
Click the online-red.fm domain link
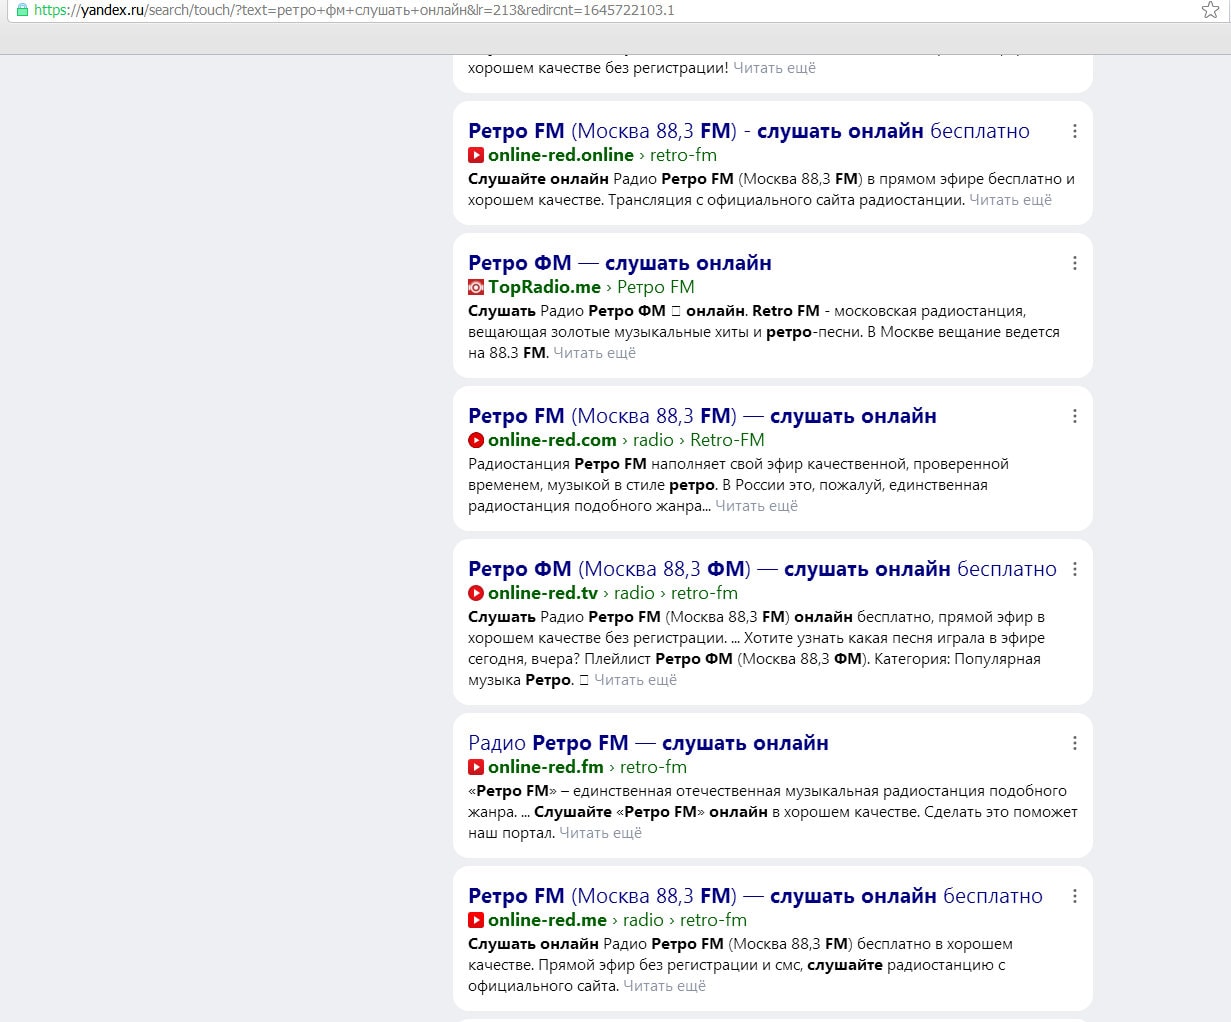pyautogui.click(x=546, y=767)
